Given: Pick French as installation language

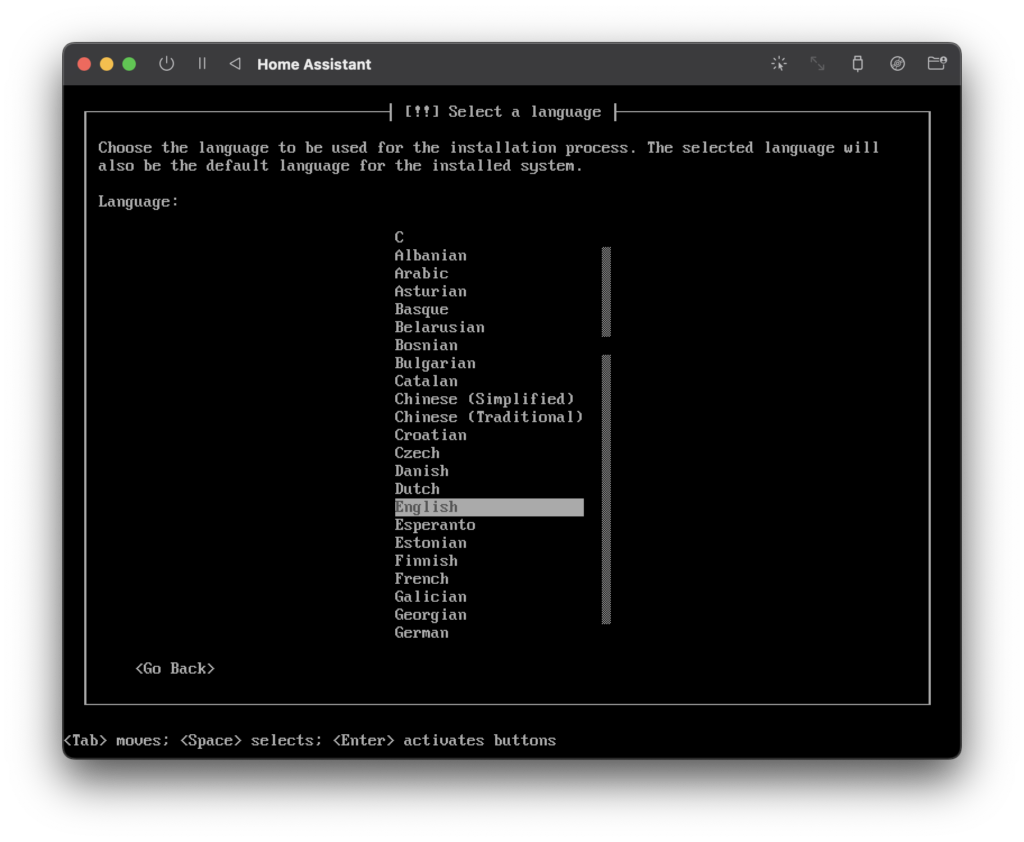Looking at the screenshot, I should point(421,579).
